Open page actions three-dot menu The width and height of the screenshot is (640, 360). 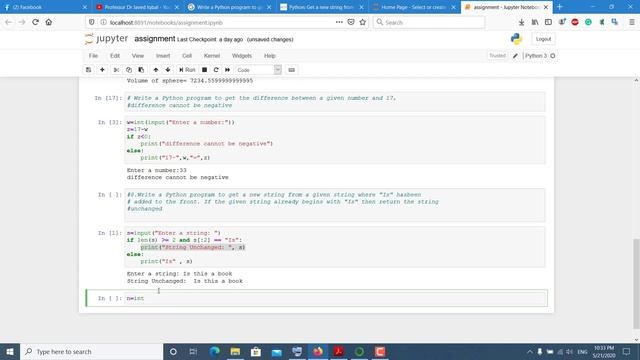pyautogui.click(x=339, y=22)
